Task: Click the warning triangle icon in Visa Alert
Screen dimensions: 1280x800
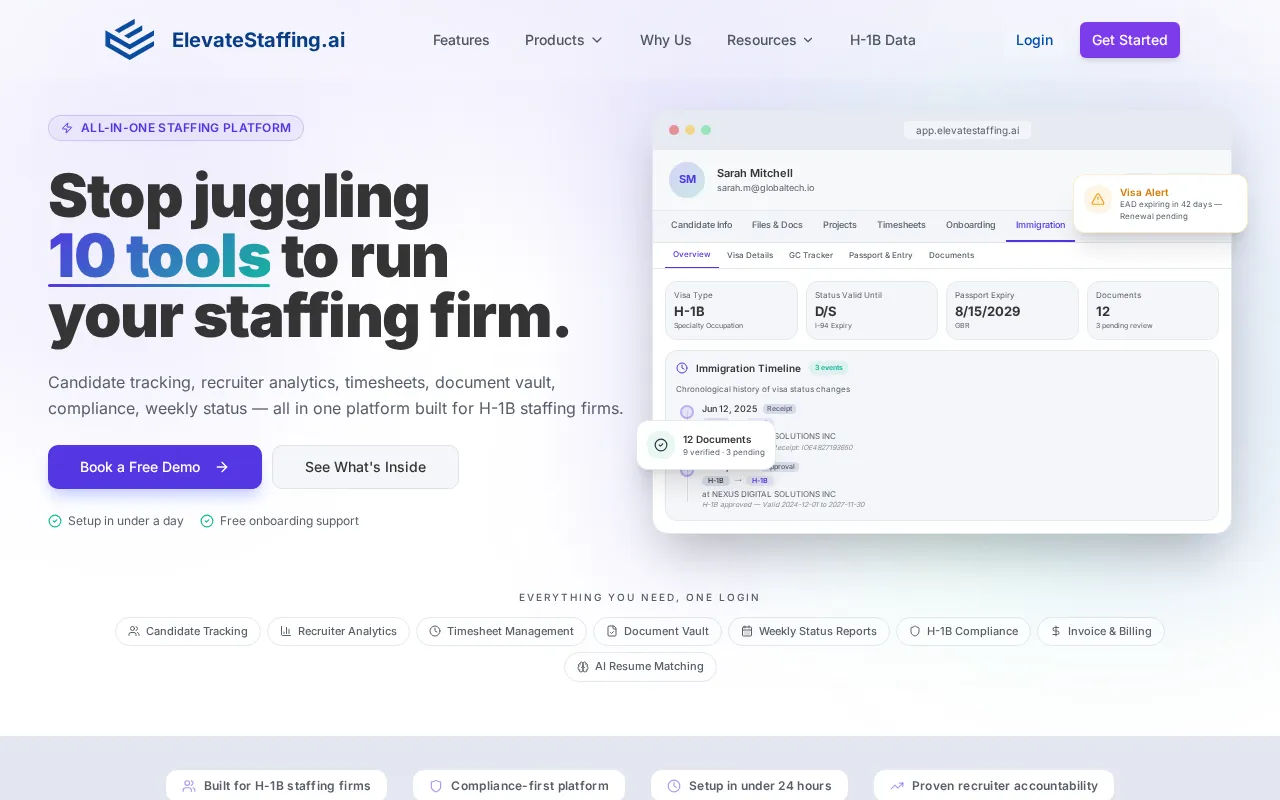Action: pos(1098,199)
